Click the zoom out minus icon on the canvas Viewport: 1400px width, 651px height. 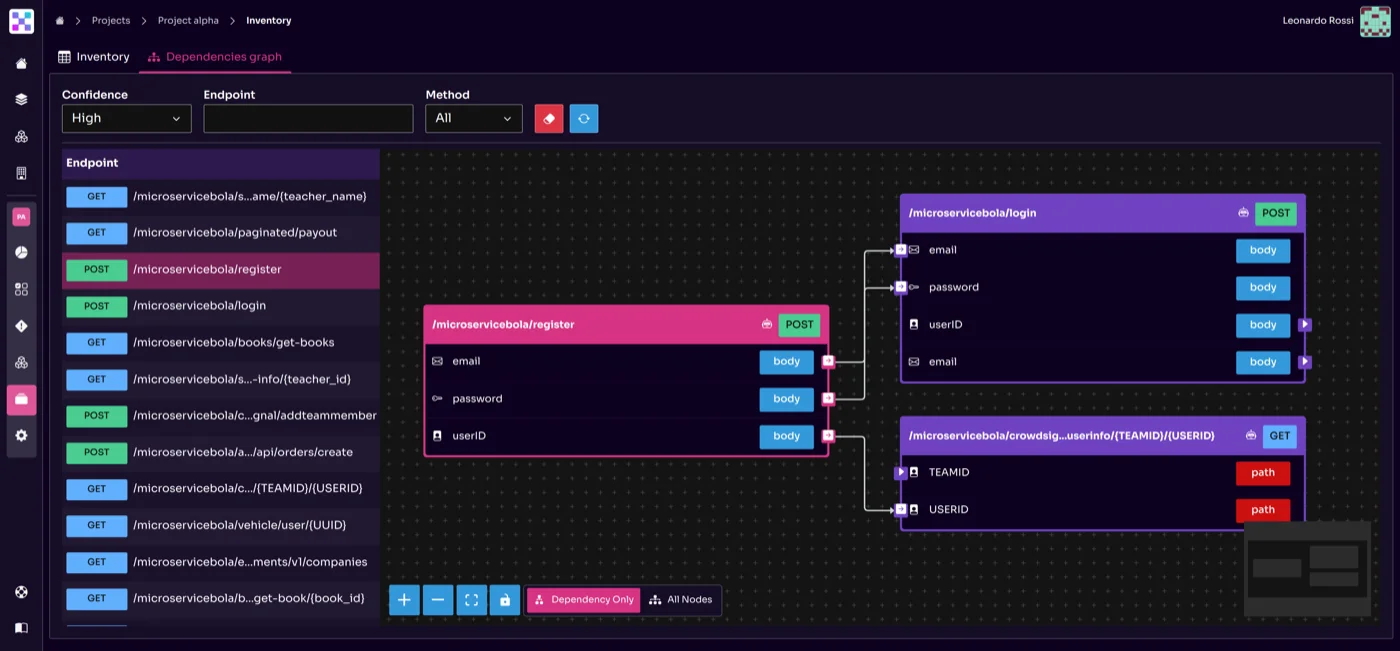(438, 600)
